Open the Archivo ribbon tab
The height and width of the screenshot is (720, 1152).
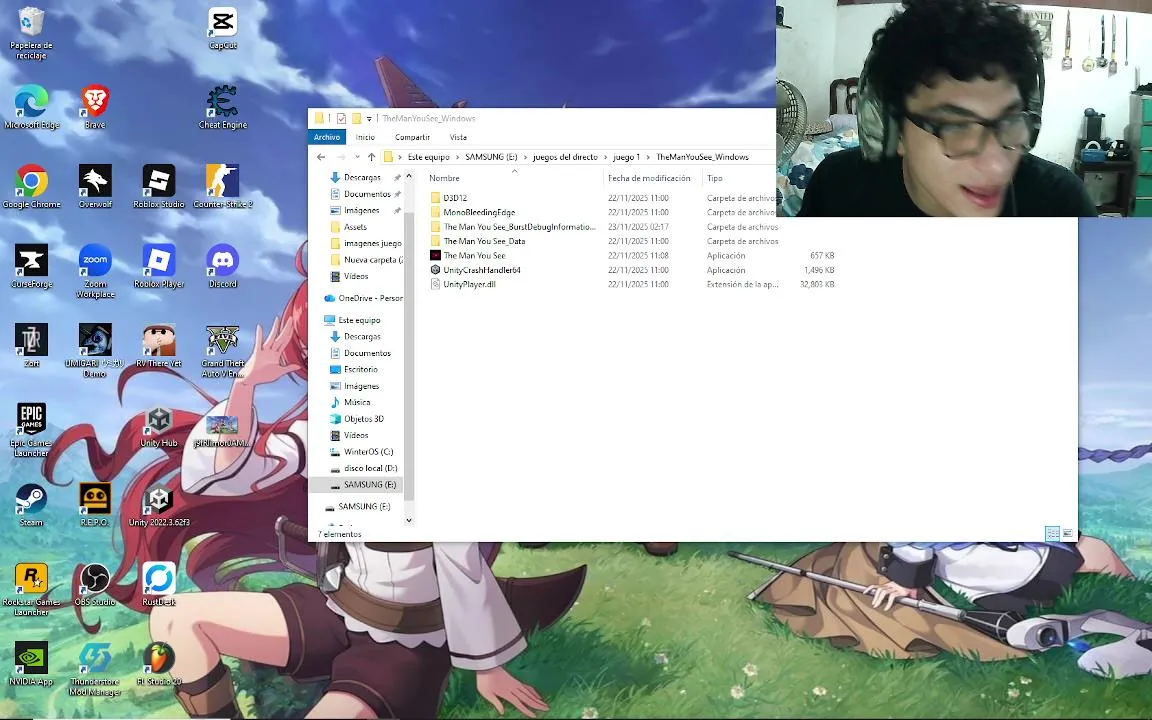[x=326, y=137]
